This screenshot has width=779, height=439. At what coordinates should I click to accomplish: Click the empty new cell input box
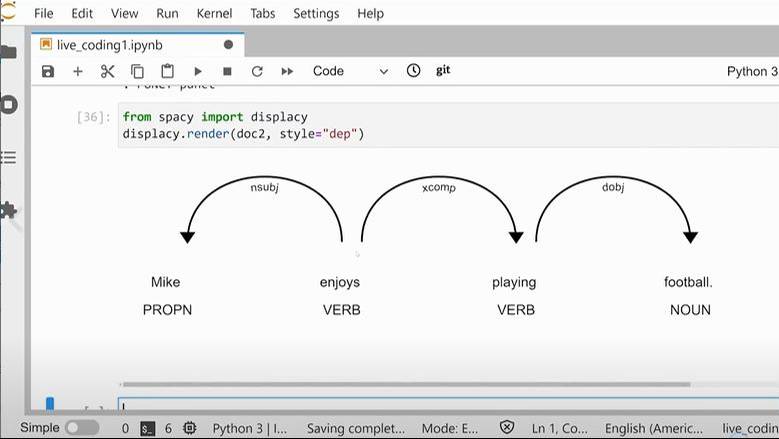pos(448,405)
